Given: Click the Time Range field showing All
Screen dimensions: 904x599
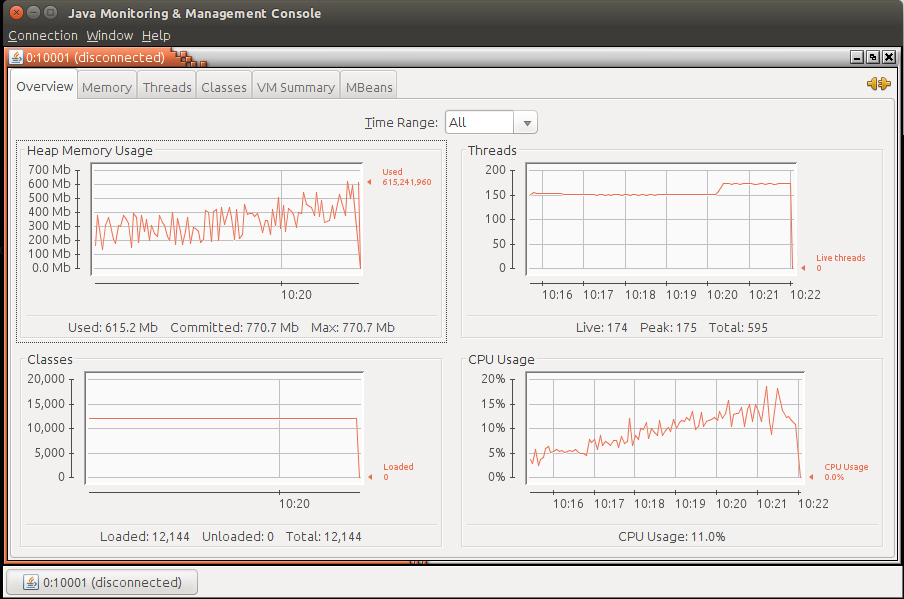Looking at the screenshot, I should (x=480, y=123).
